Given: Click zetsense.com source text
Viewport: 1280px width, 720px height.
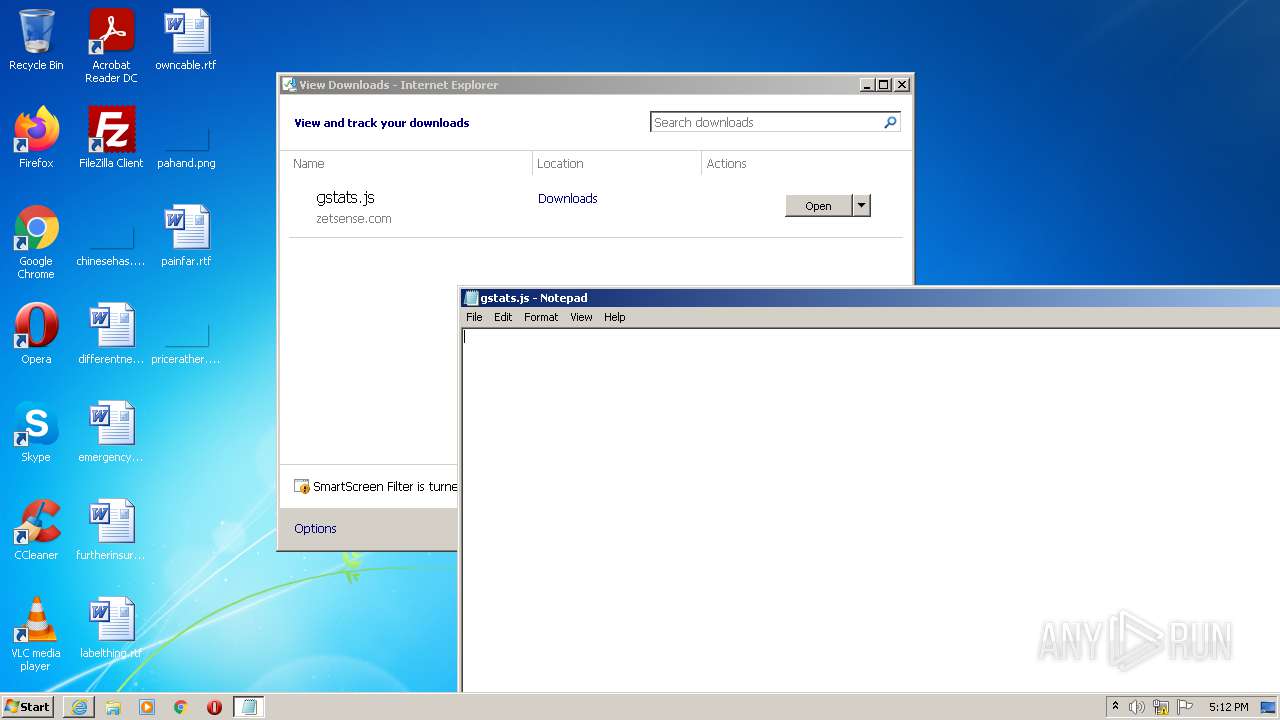Looking at the screenshot, I should (x=354, y=219).
